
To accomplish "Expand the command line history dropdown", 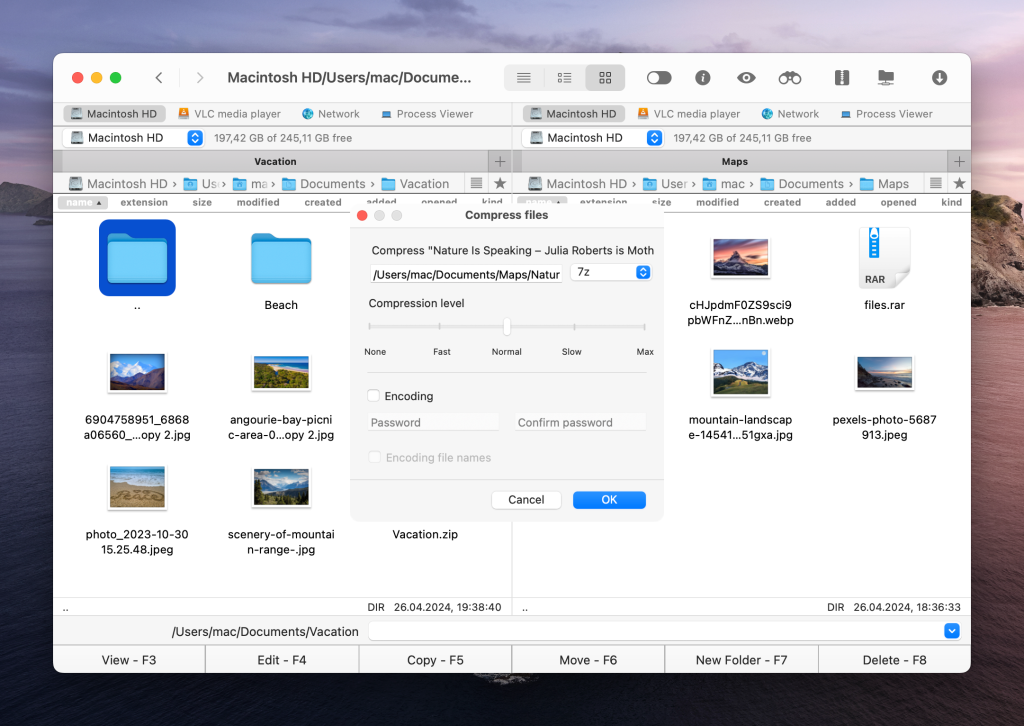I will tap(951, 631).
